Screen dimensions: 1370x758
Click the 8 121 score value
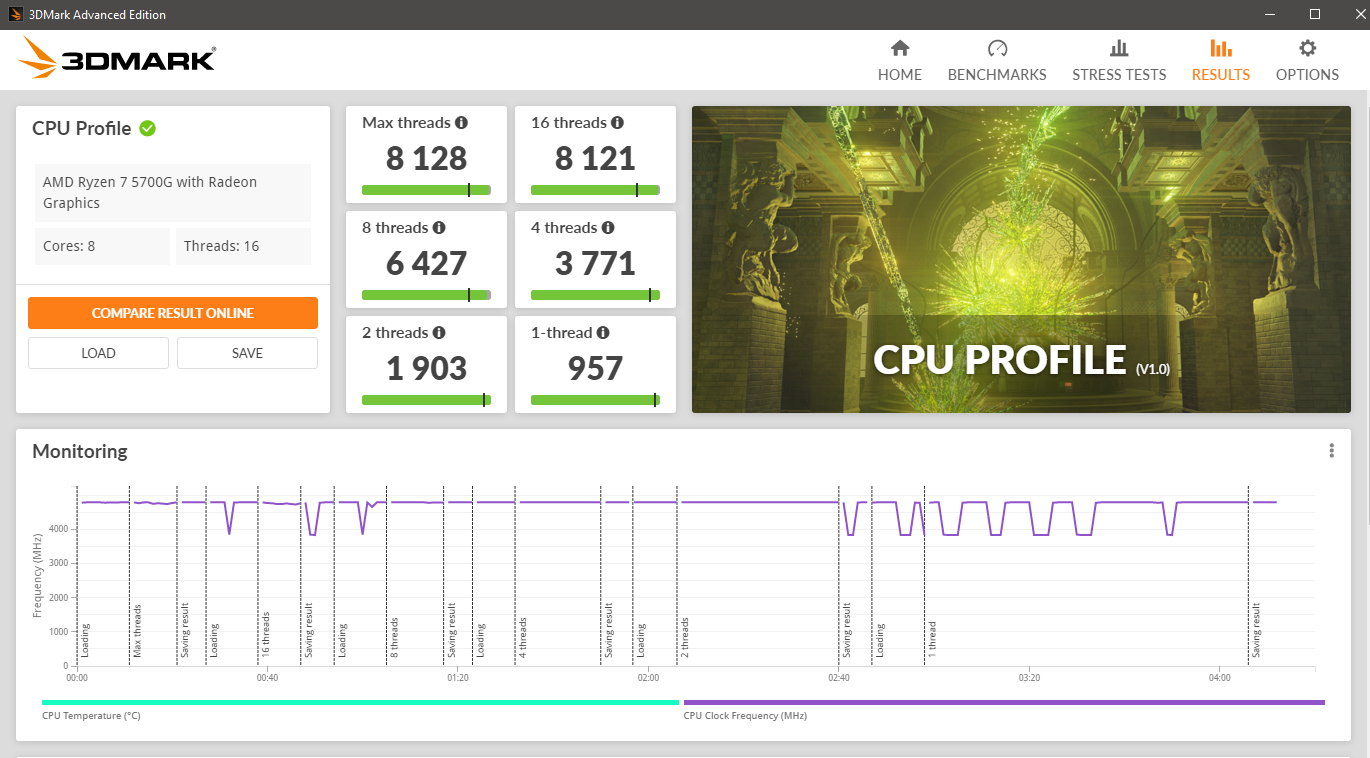(x=595, y=158)
